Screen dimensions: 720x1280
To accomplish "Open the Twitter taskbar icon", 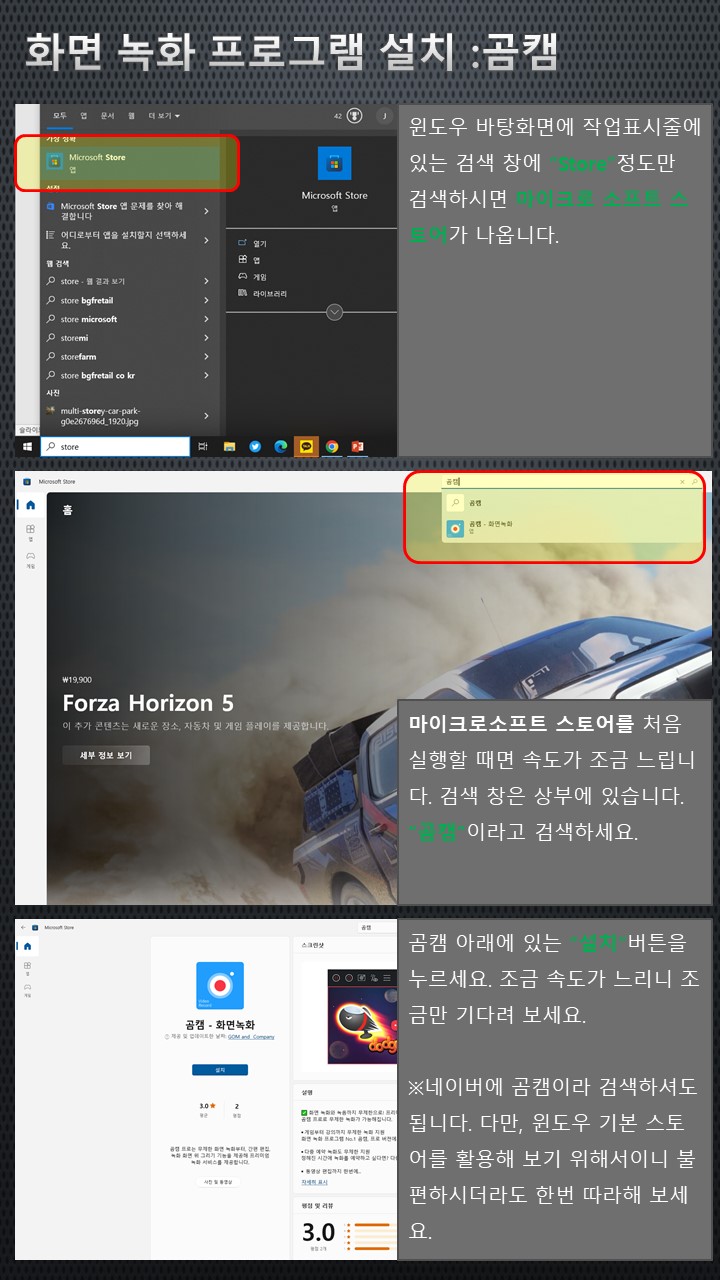I will pyautogui.click(x=255, y=447).
